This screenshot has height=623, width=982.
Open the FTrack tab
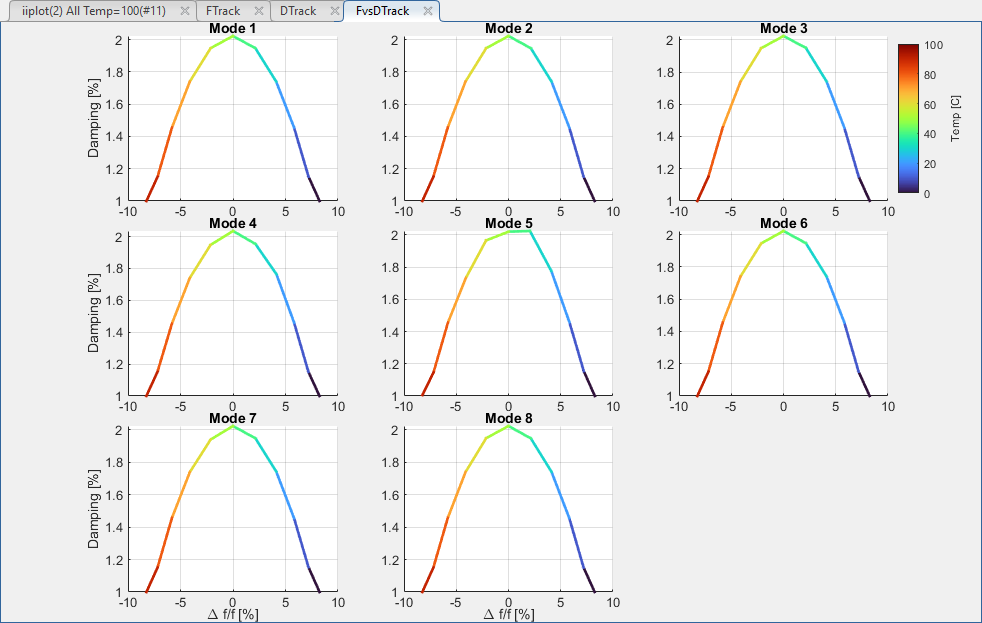222,11
